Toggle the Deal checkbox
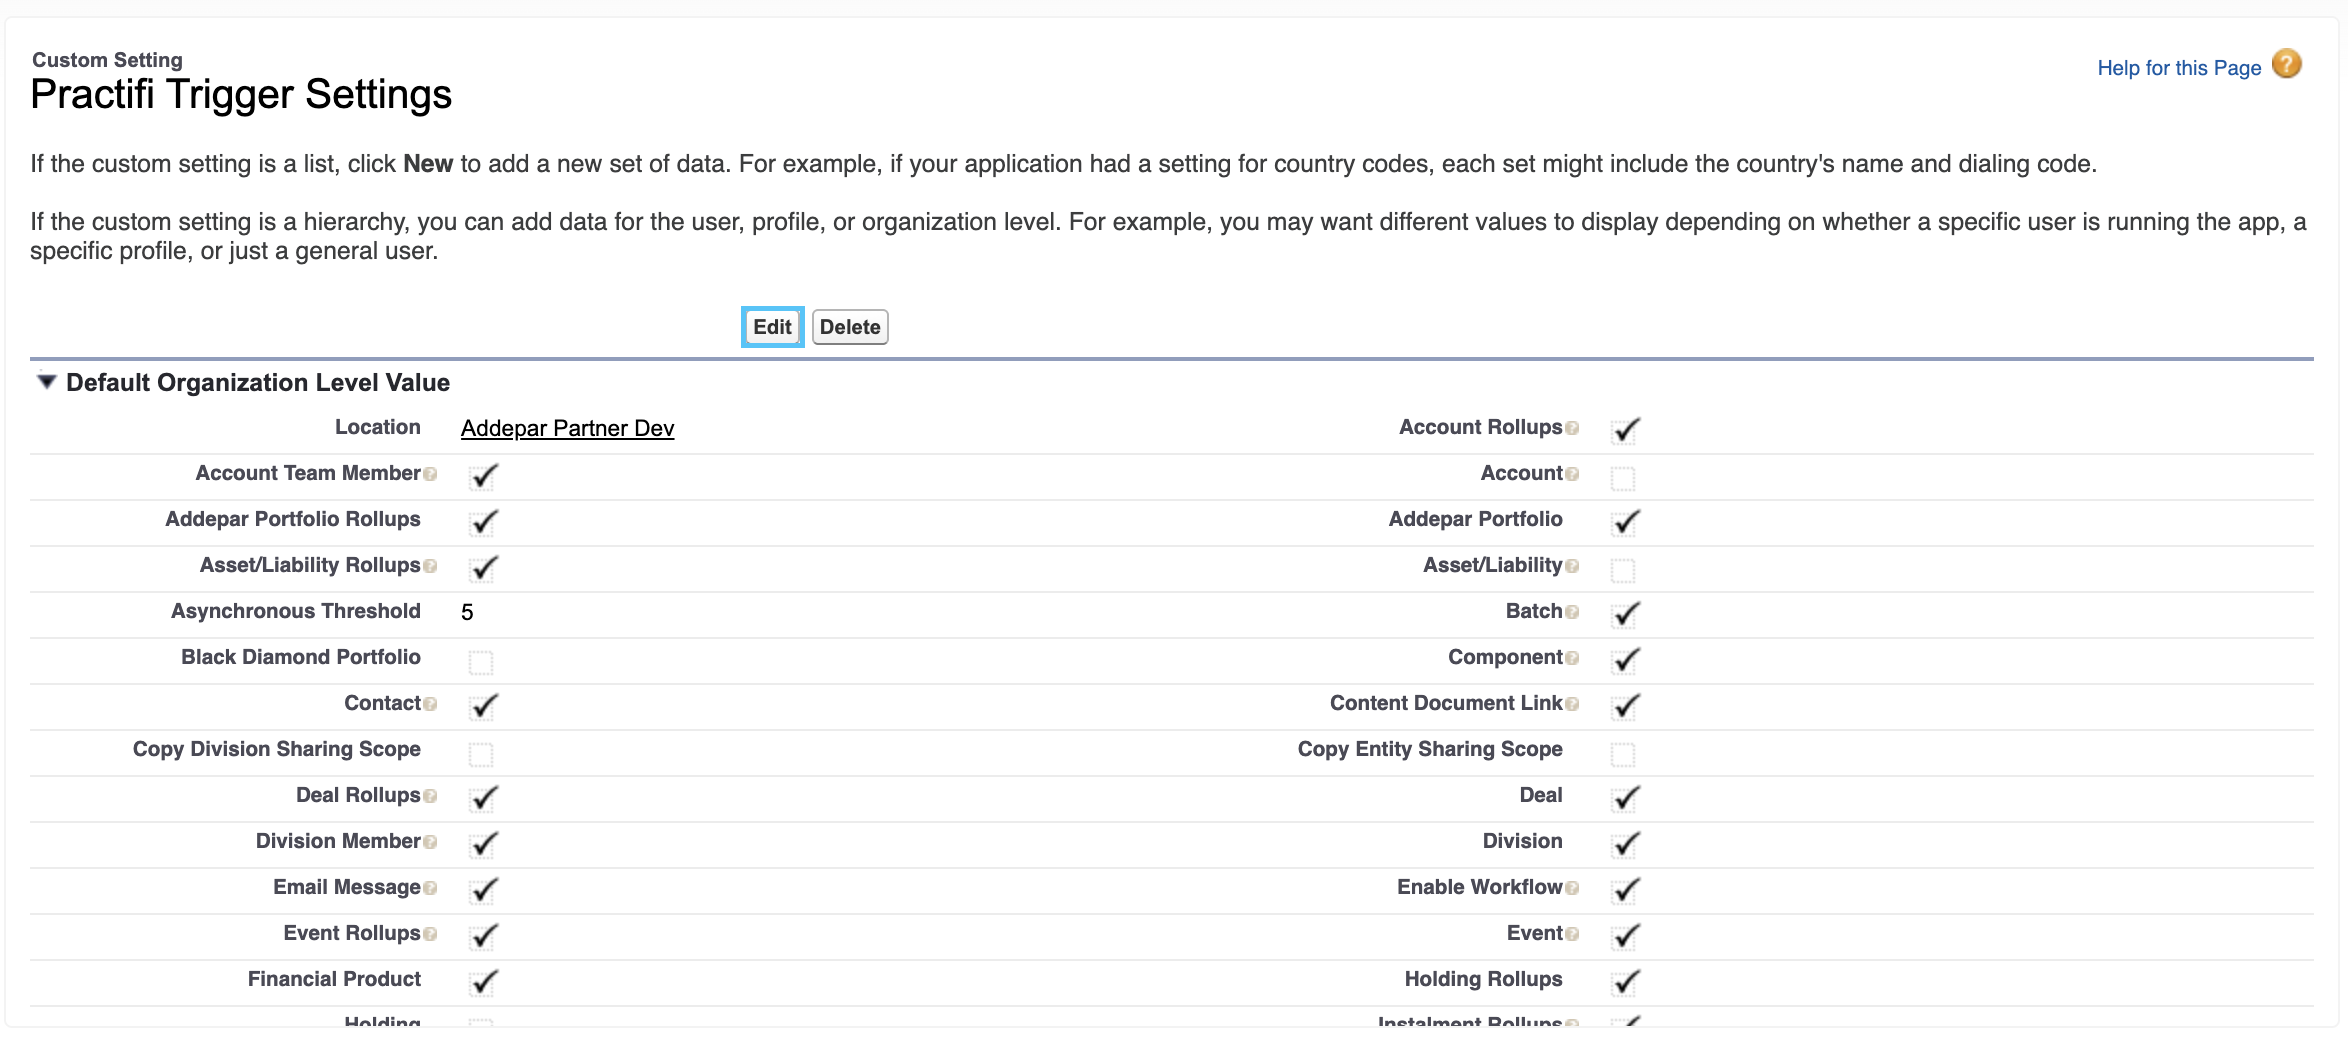Viewport: 2348px width, 1038px height. [x=1625, y=798]
